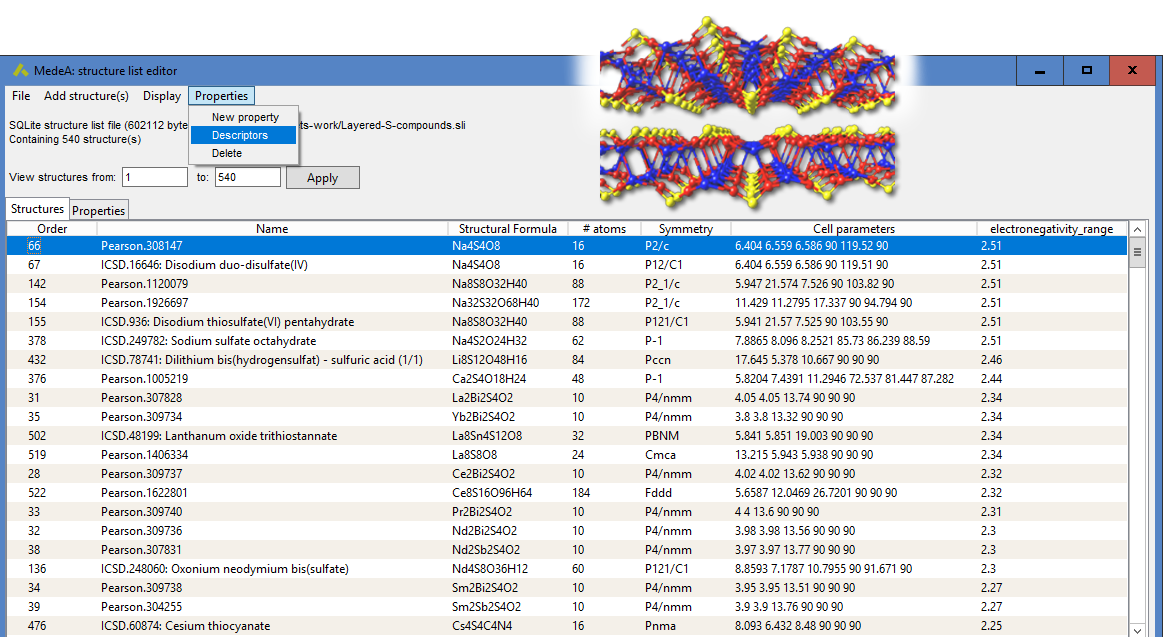Click the MedeA logo icon in title bar
The width and height of the screenshot is (1163, 637).
pos(21,70)
